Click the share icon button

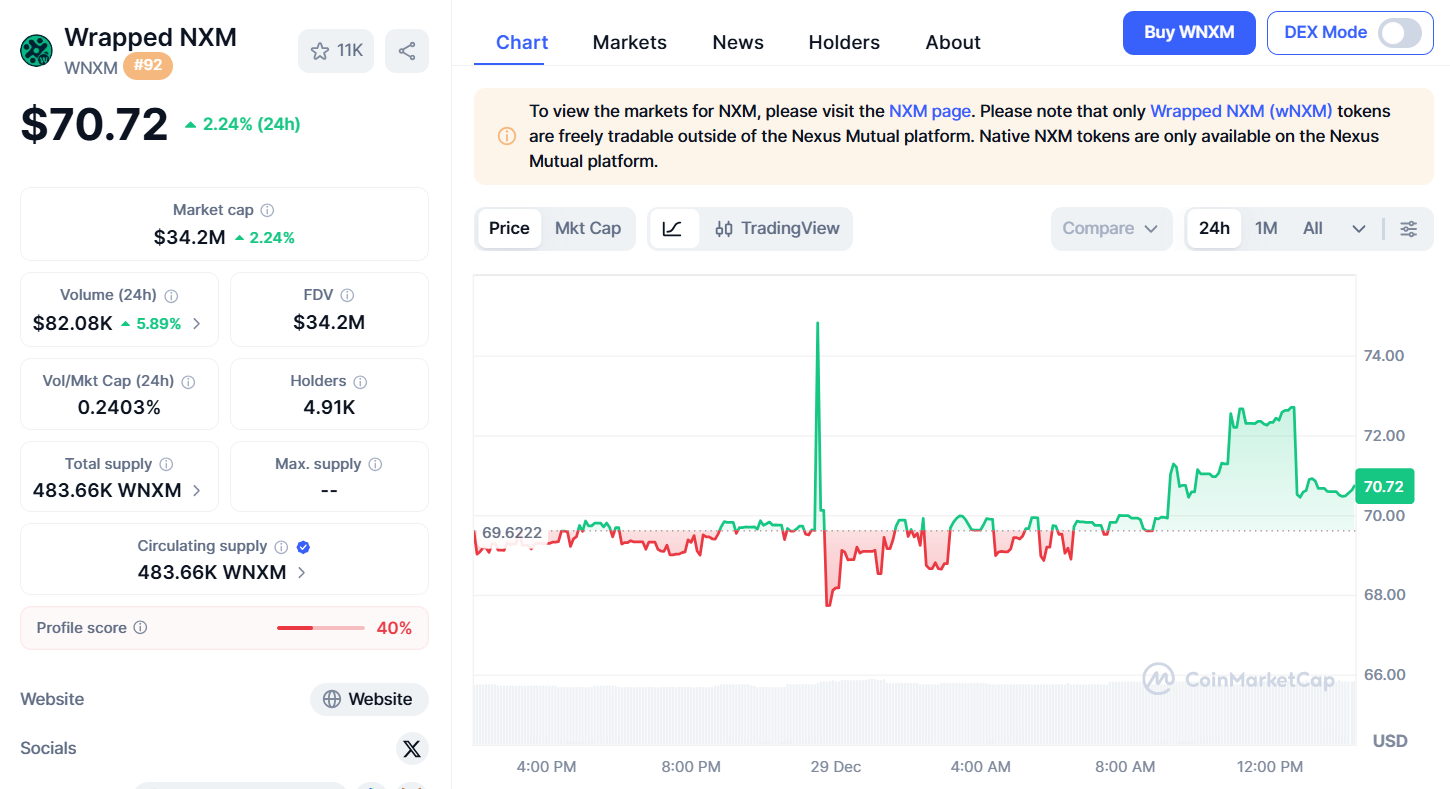(407, 51)
